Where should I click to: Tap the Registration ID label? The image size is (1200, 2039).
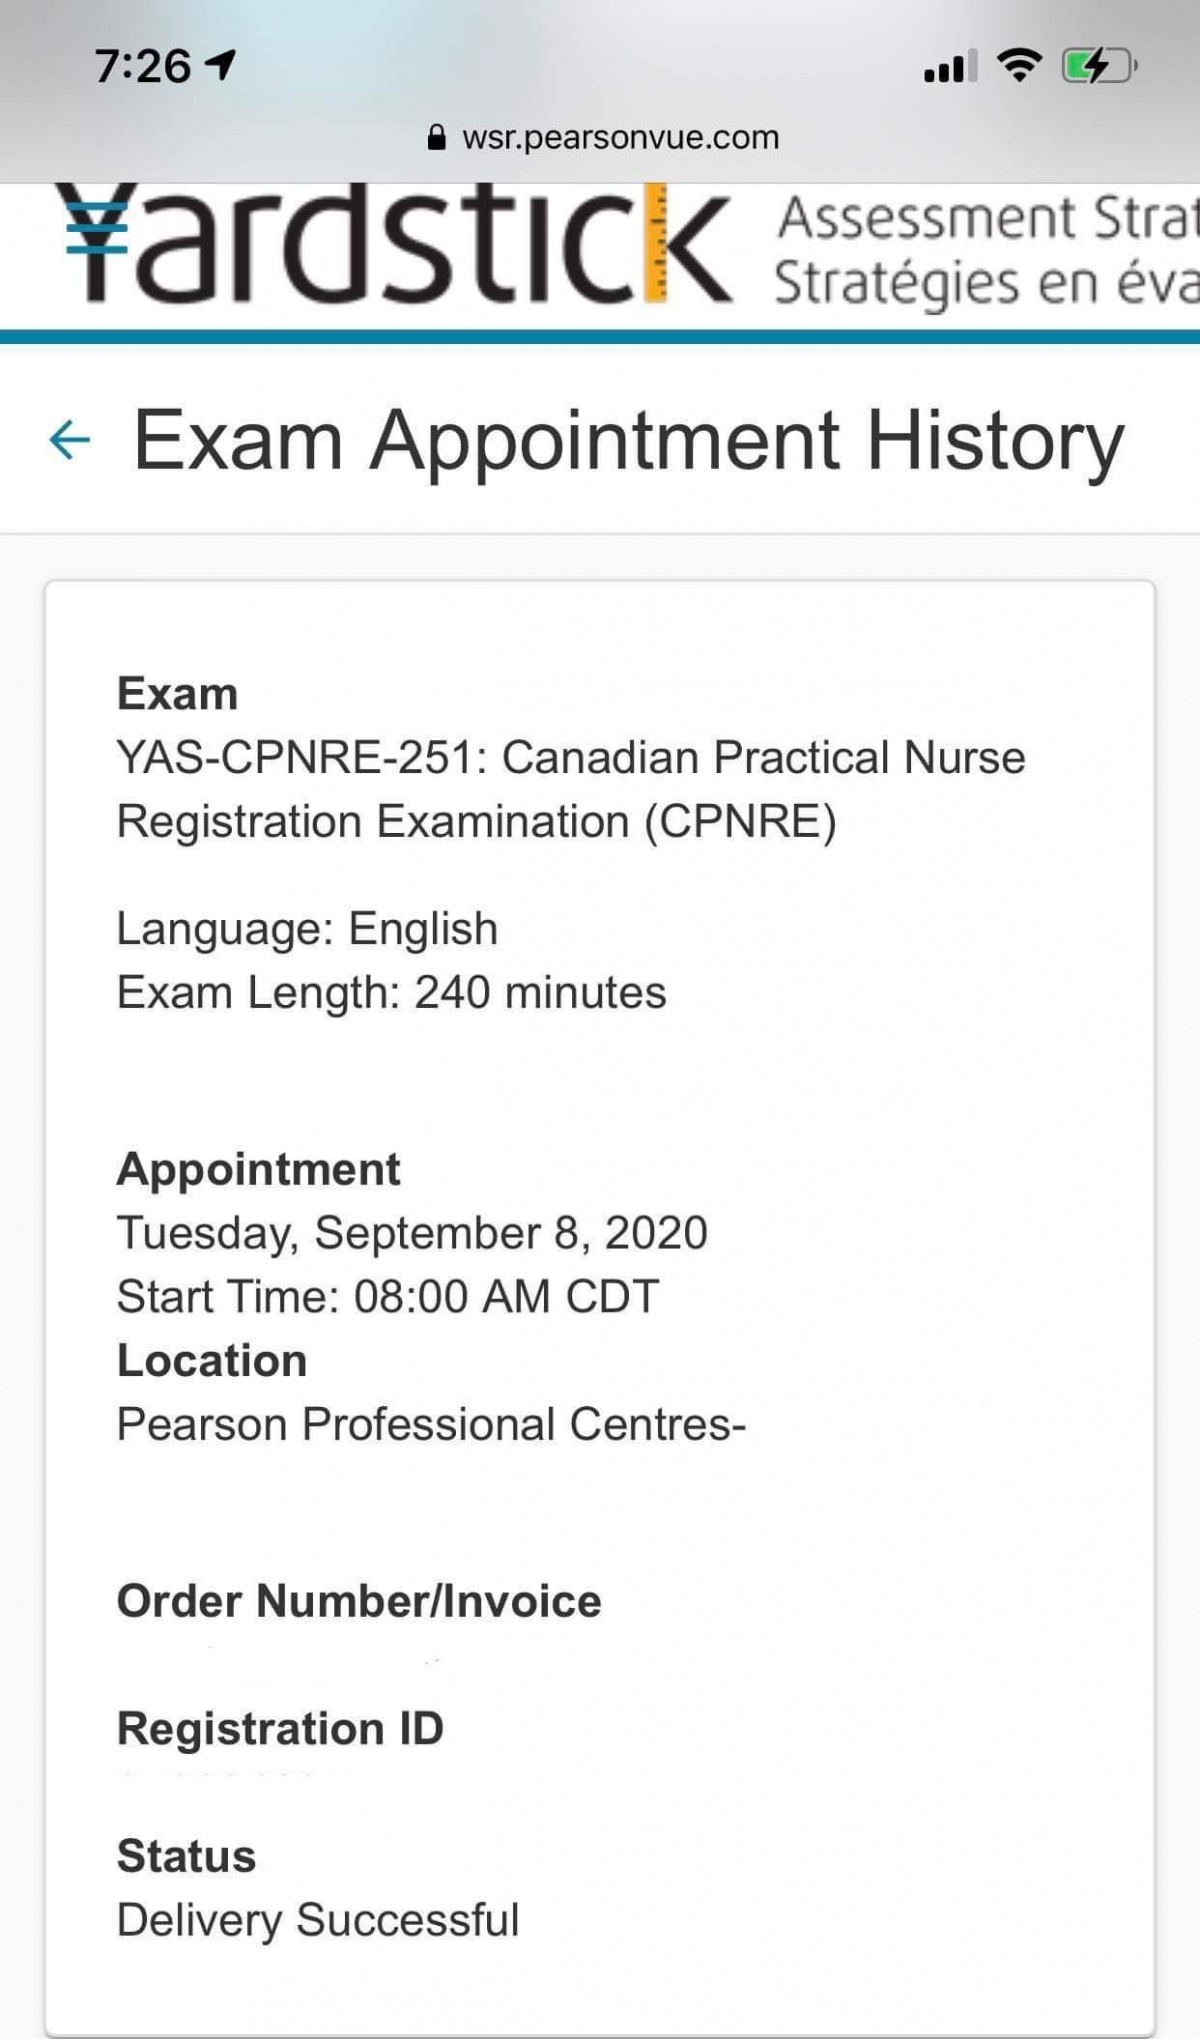(x=280, y=1728)
